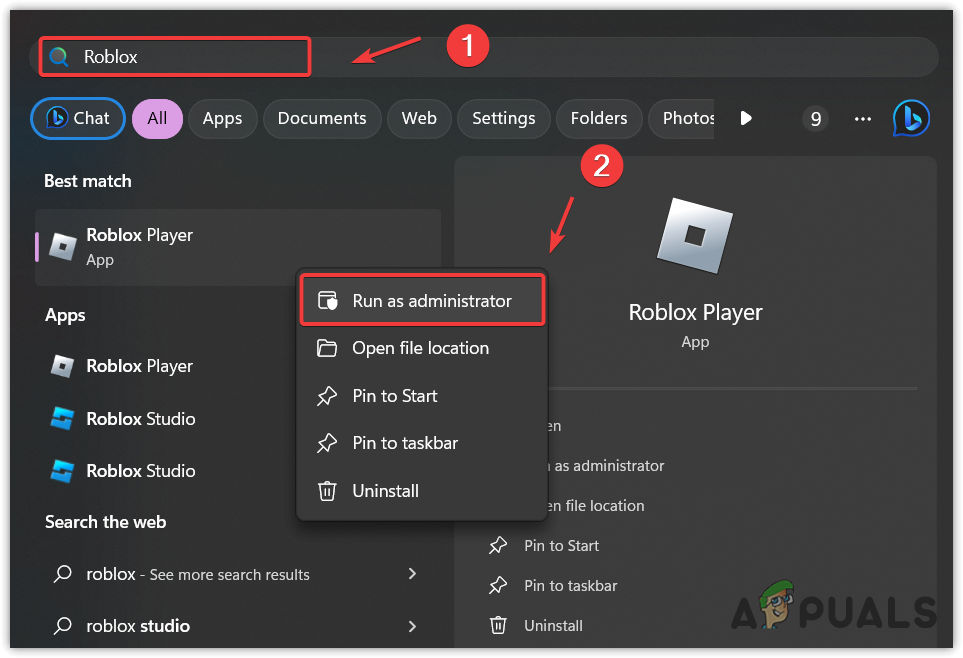The image size is (963, 658).
Task: Click pin icon for preview pane Pin to Start
Action: pos(498,546)
